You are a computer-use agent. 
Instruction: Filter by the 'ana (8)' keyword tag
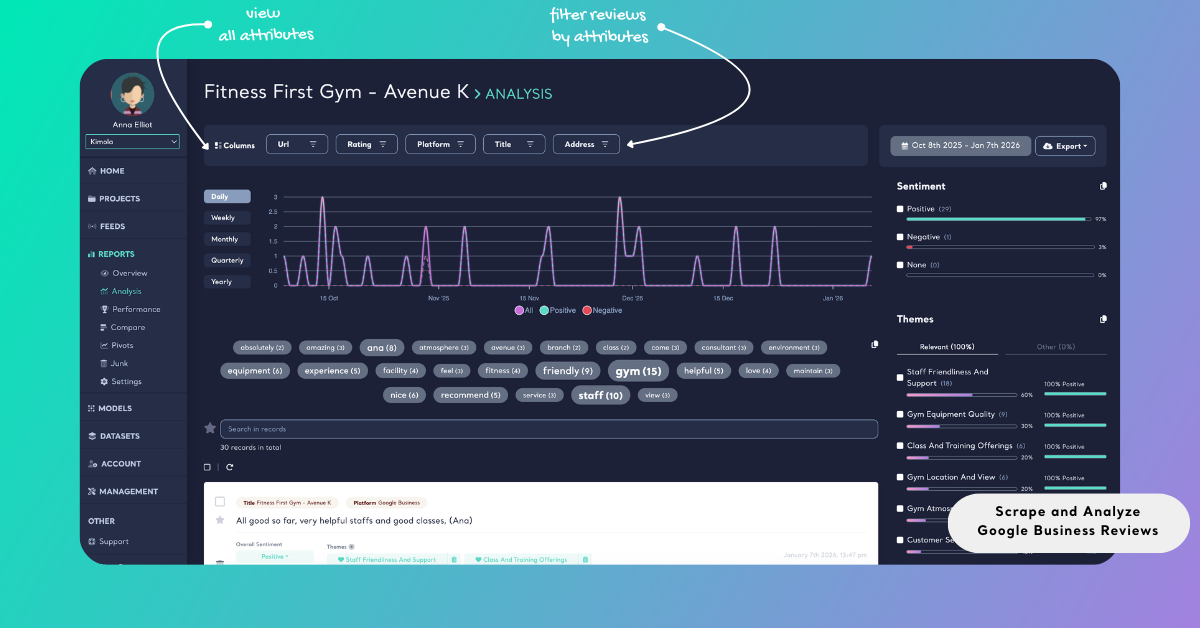(x=382, y=347)
